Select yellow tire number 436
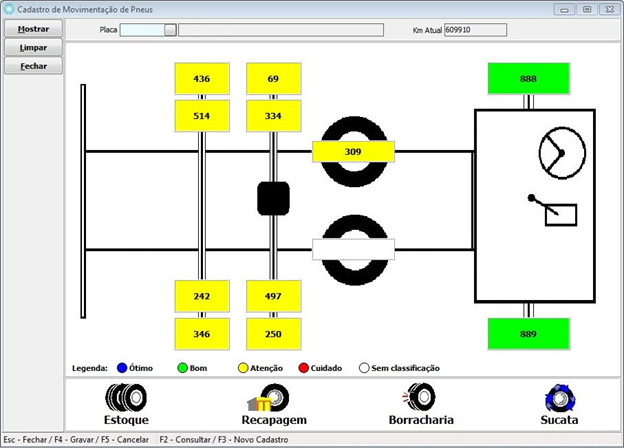Image resolution: width=624 pixels, height=448 pixels. [x=202, y=79]
